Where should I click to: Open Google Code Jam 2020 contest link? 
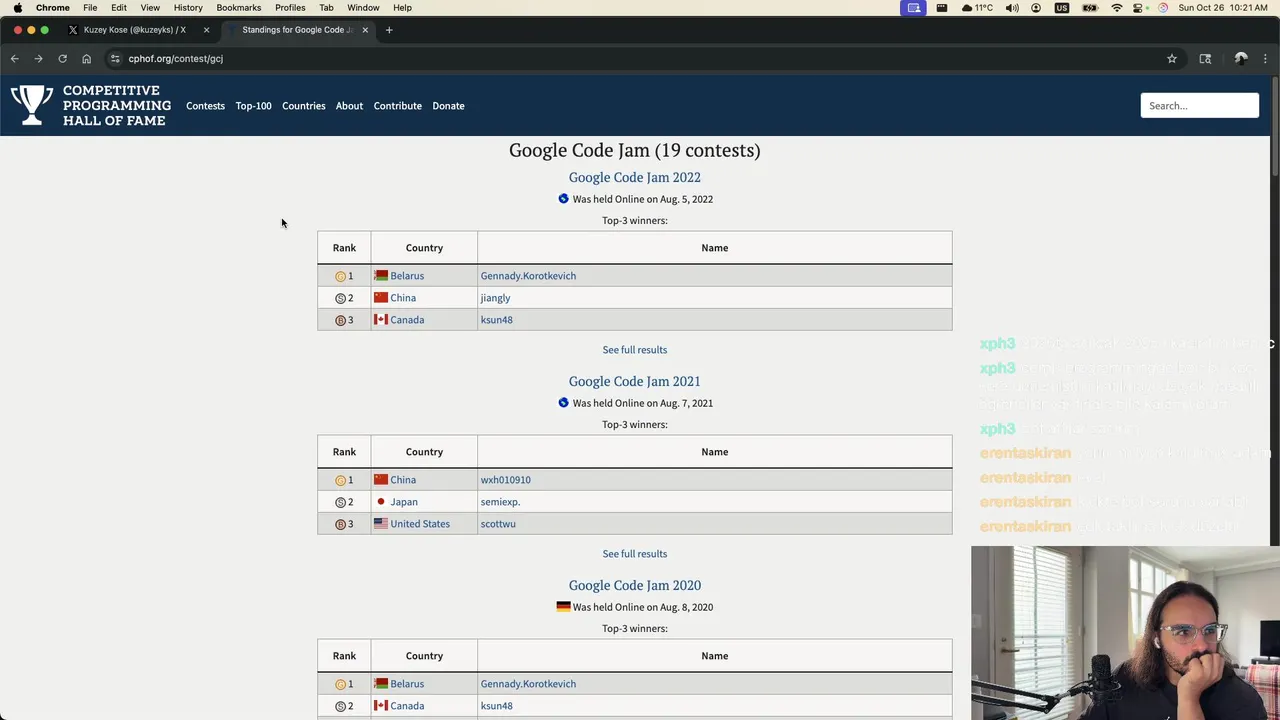[x=634, y=586]
